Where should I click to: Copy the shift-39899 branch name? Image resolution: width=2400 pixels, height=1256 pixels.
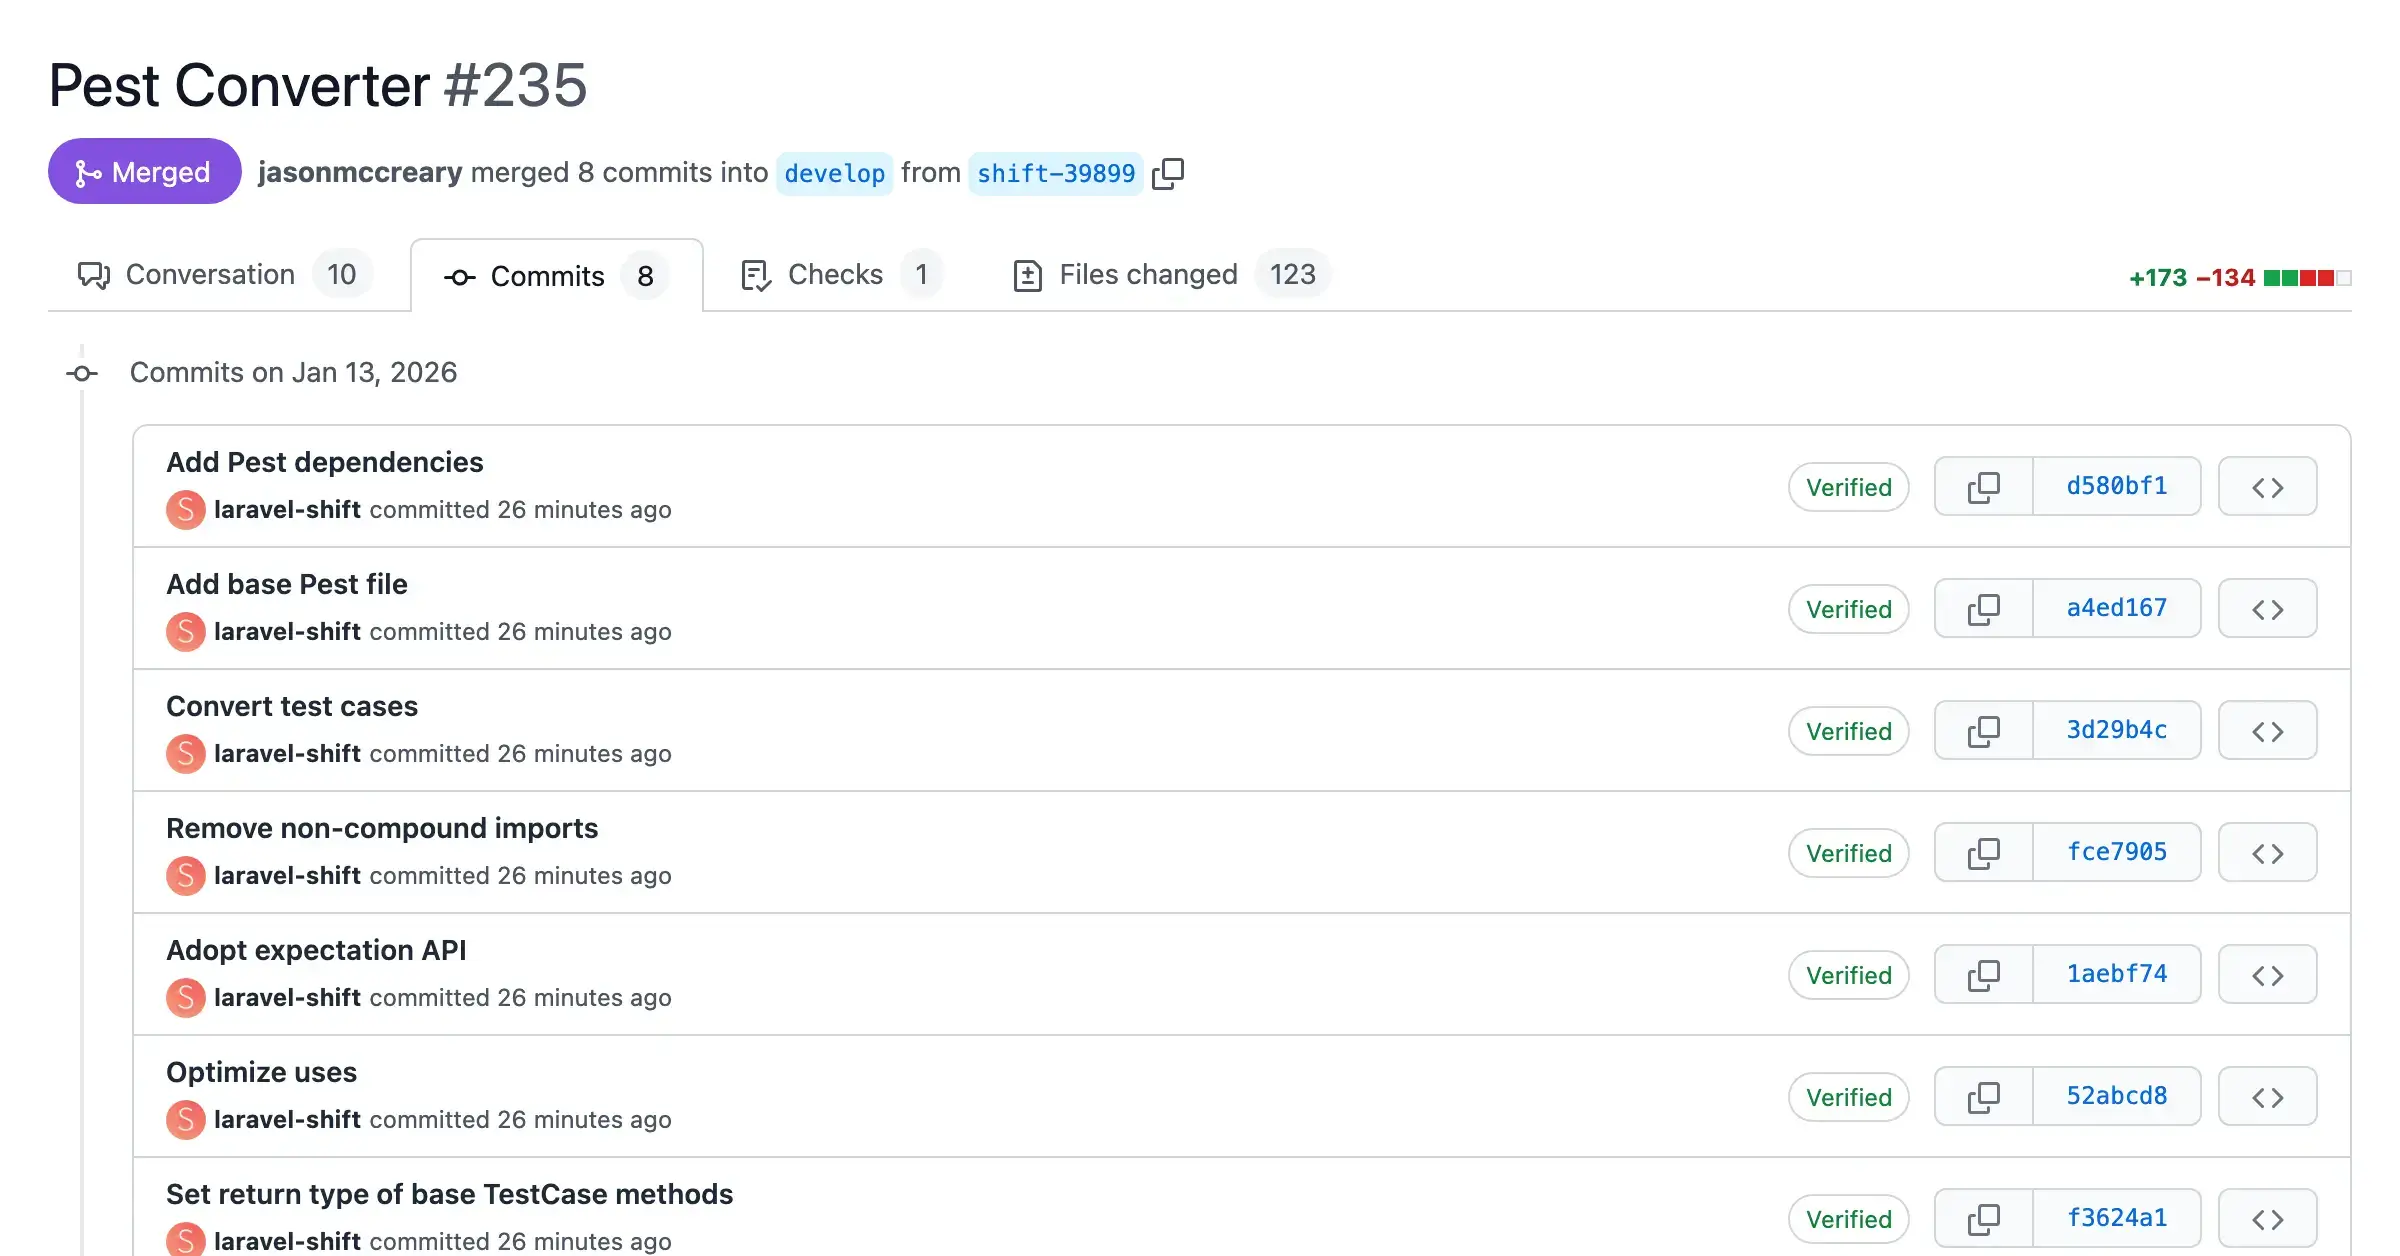[x=1168, y=172]
